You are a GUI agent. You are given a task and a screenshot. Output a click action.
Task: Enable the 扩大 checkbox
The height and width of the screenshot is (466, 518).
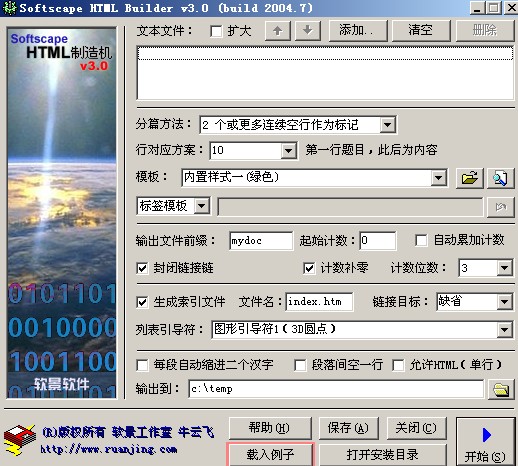(x=216, y=32)
